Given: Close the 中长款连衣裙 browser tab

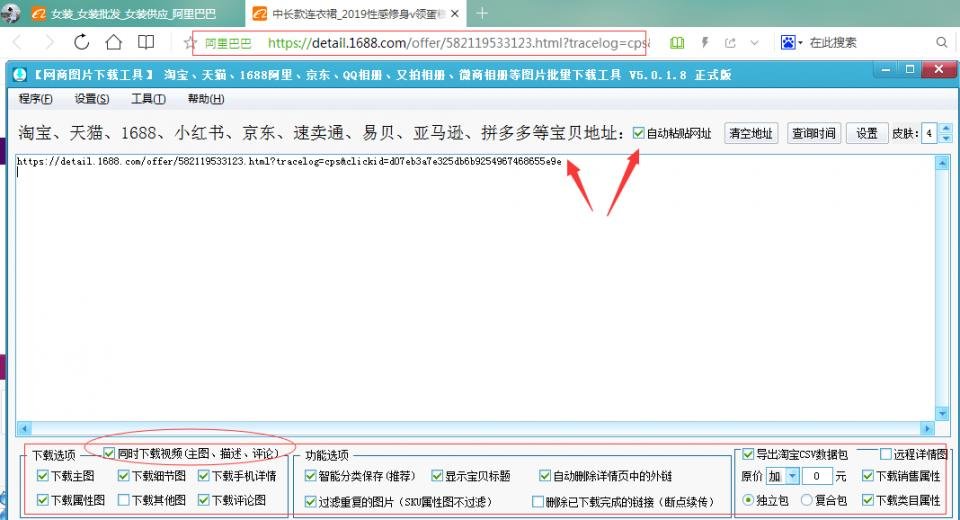Looking at the screenshot, I should (x=455, y=13).
